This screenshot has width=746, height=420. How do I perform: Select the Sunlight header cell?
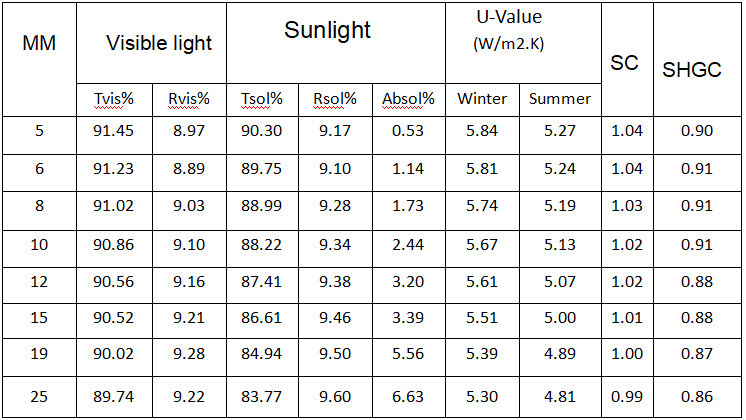[x=336, y=43]
